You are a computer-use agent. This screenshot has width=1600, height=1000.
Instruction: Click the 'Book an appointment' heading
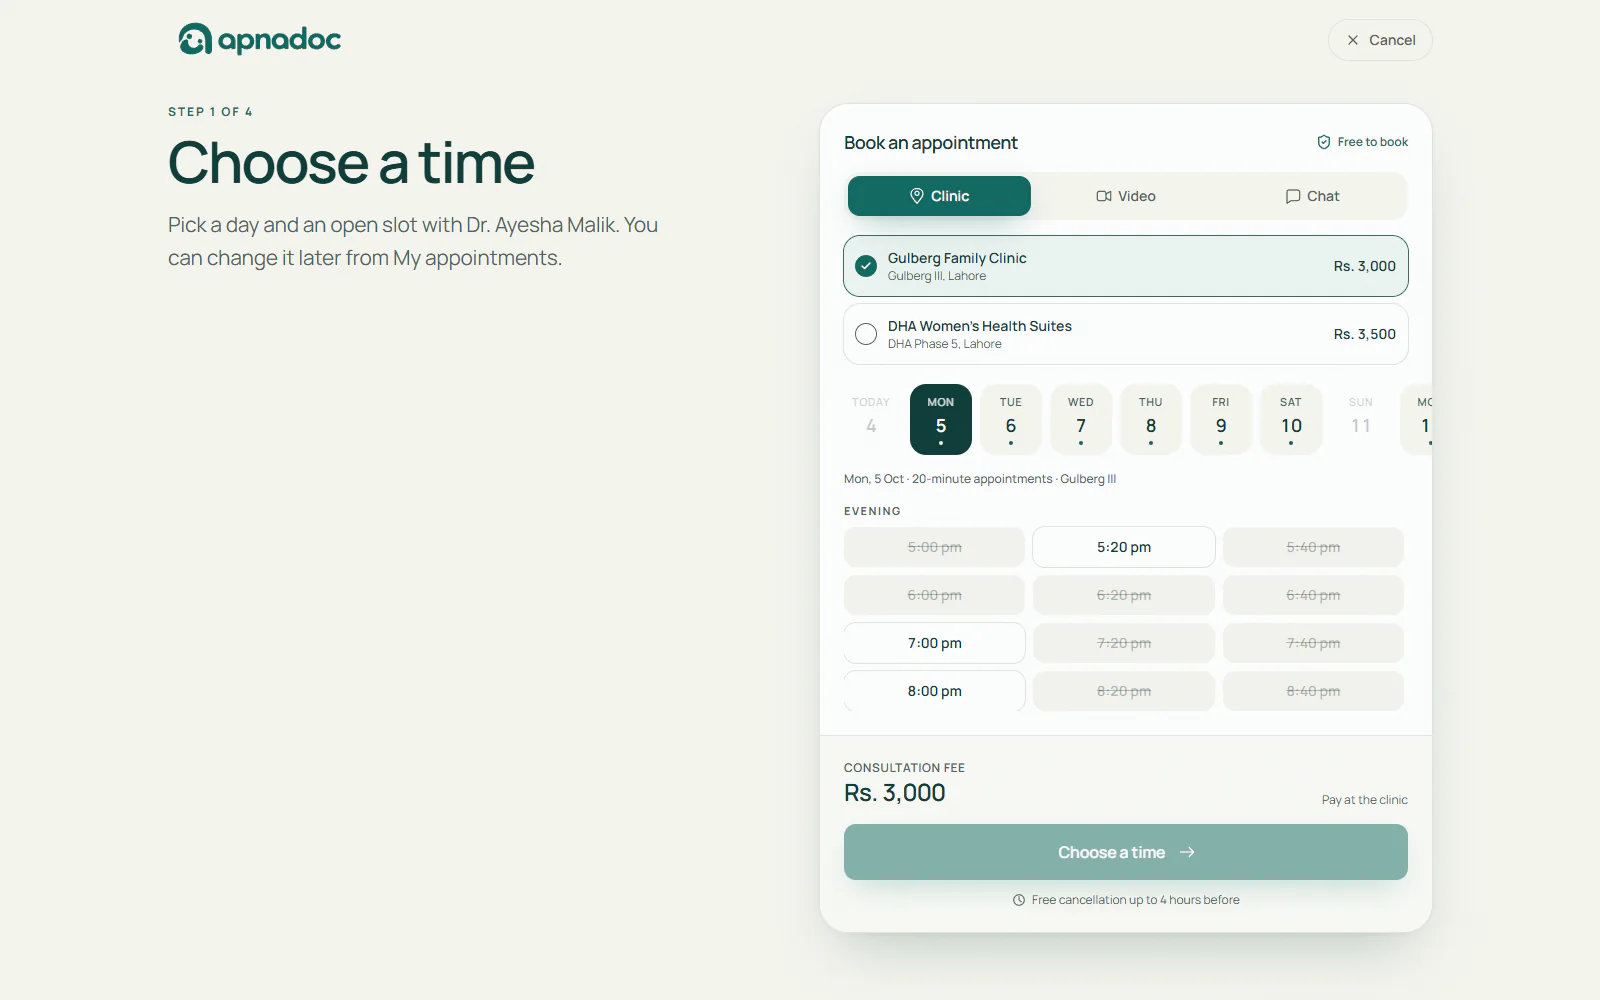click(x=931, y=143)
